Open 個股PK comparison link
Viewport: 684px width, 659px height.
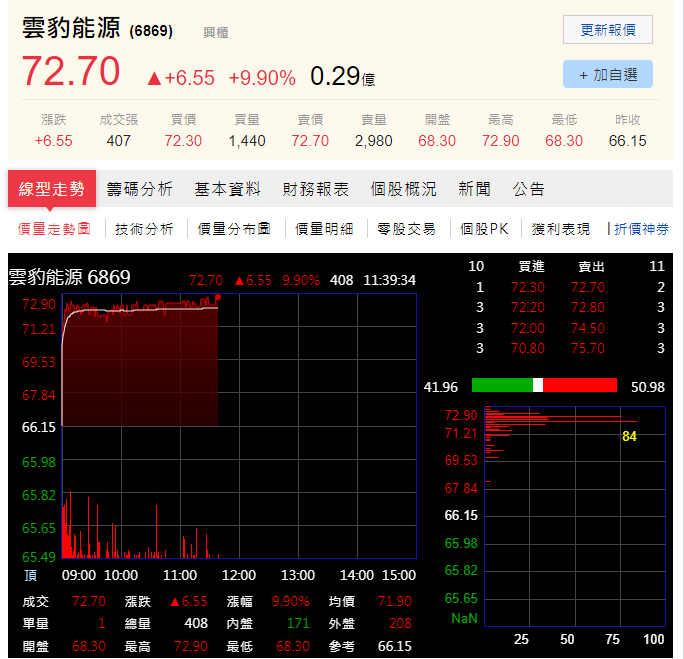(x=484, y=229)
